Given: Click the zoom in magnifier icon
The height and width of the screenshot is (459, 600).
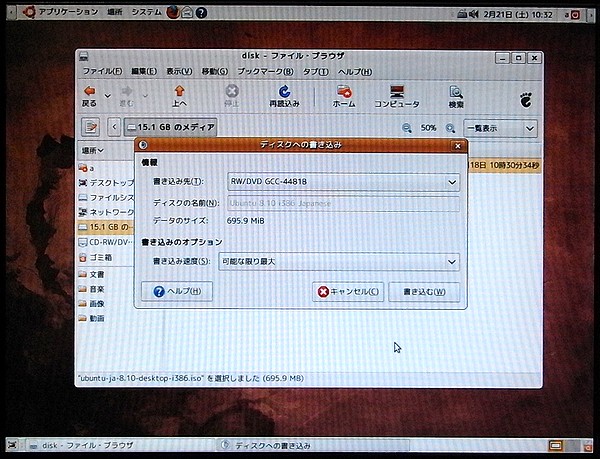Looking at the screenshot, I should [x=450, y=128].
